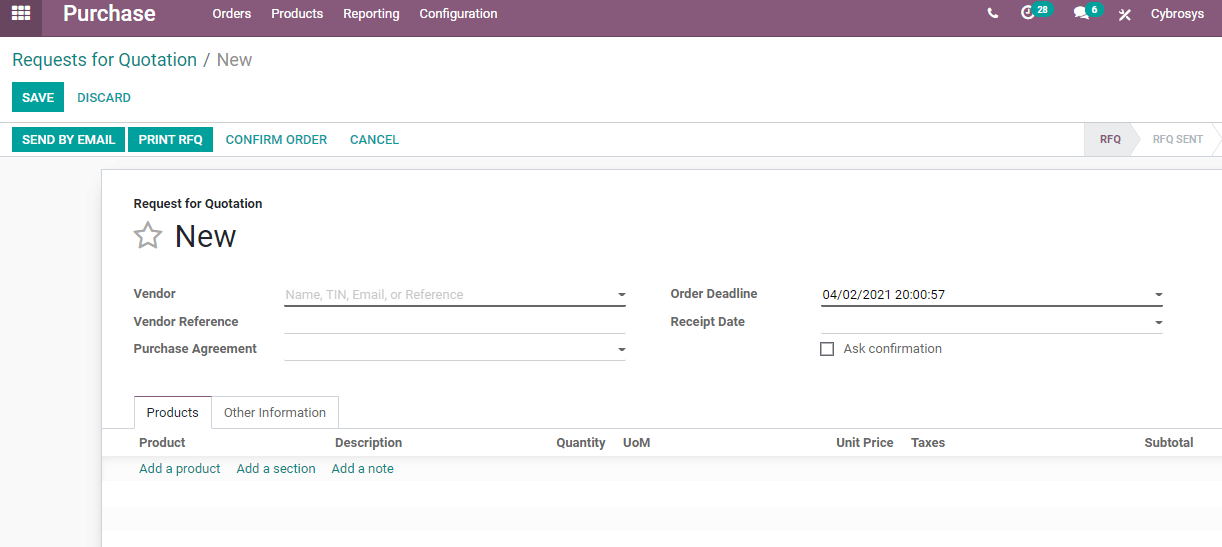Click the Taxes column header

coord(928,443)
